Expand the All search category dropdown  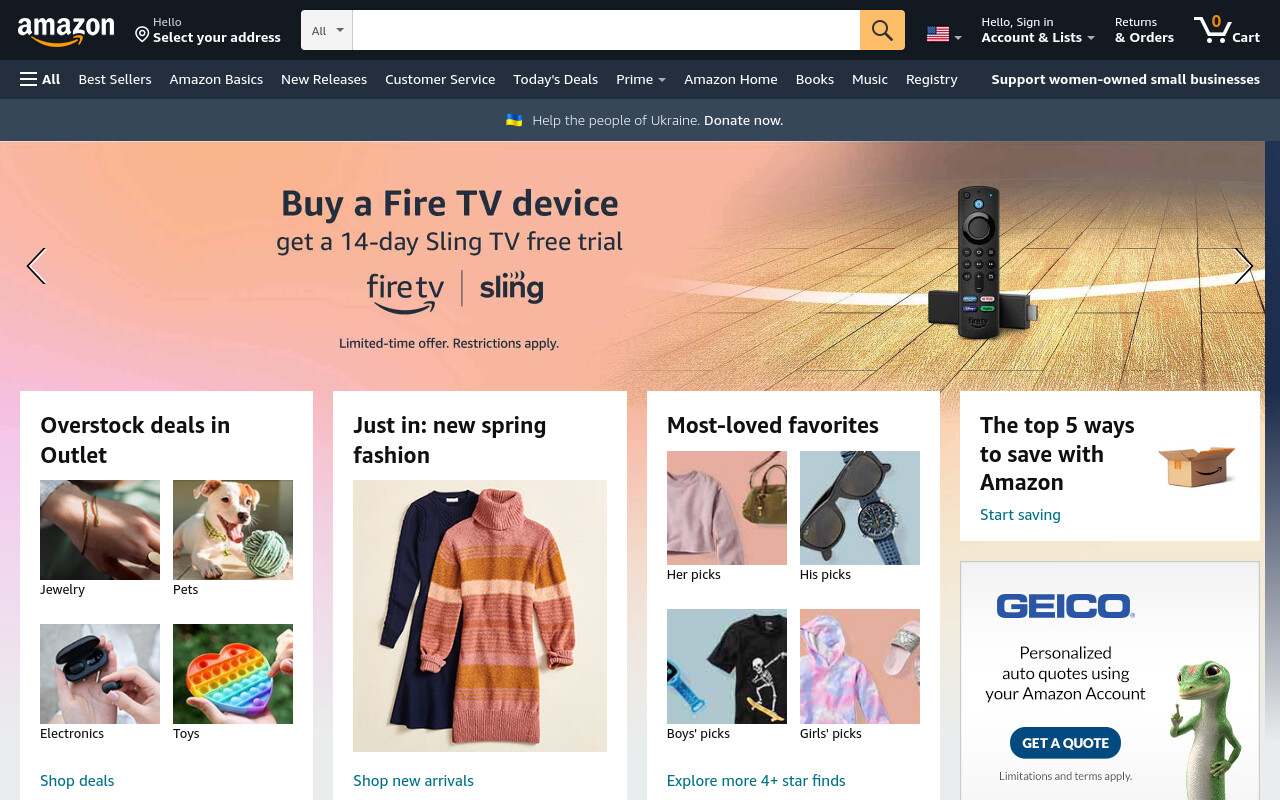[x=327, y=30]
